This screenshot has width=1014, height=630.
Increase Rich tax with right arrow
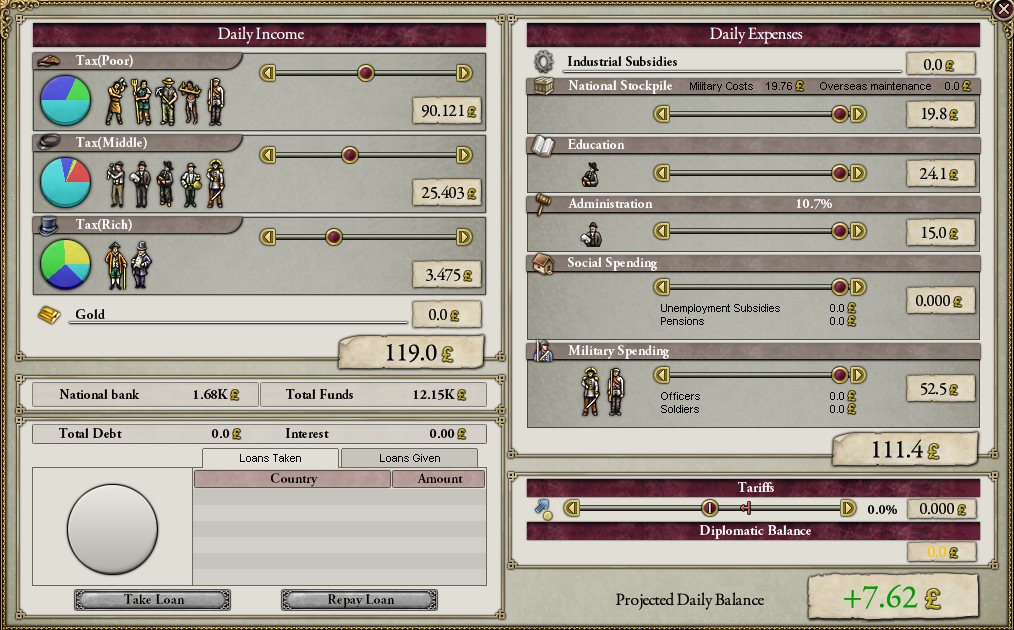[x=464, y=237]
